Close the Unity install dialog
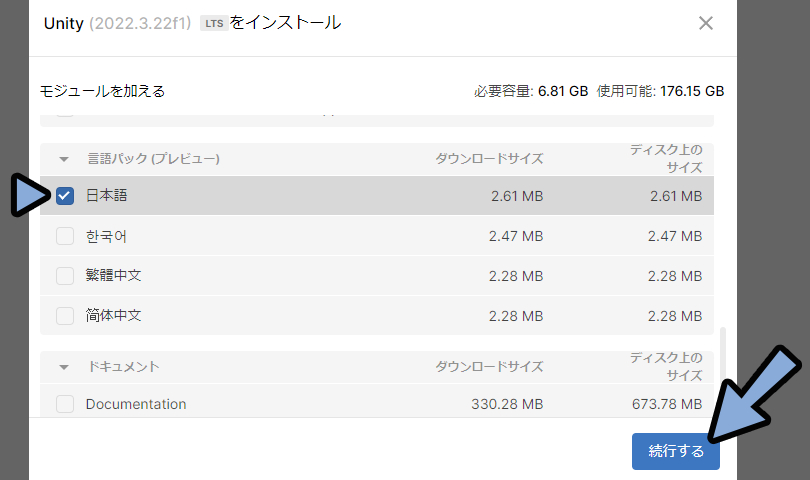Viewport: 810px width, 480px height. click(x=706, y=23)
